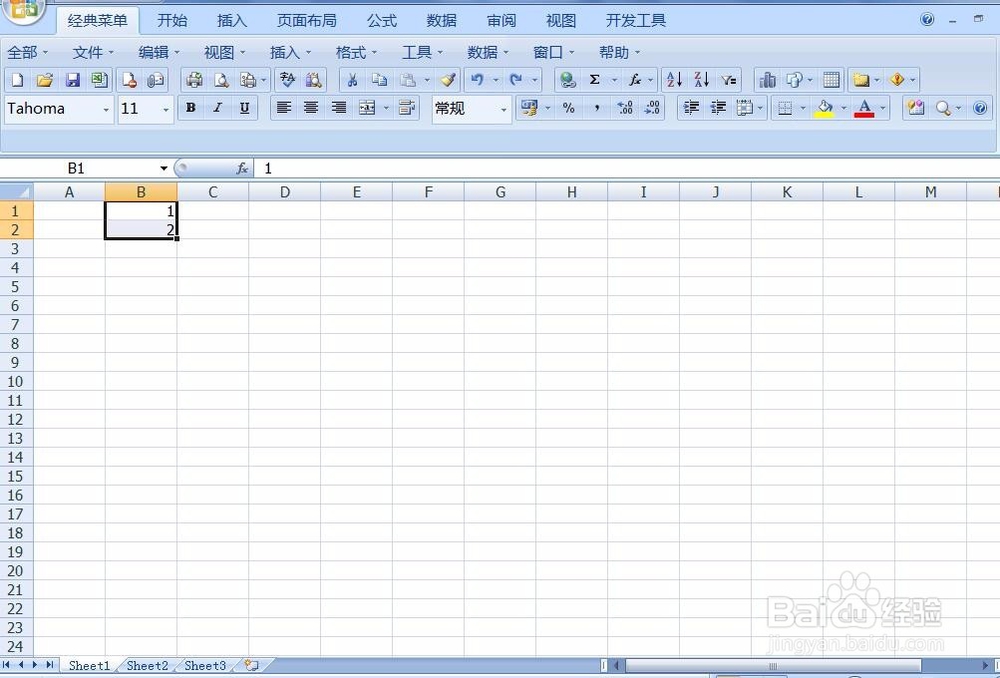Open the 文件 classic menu

93,52
